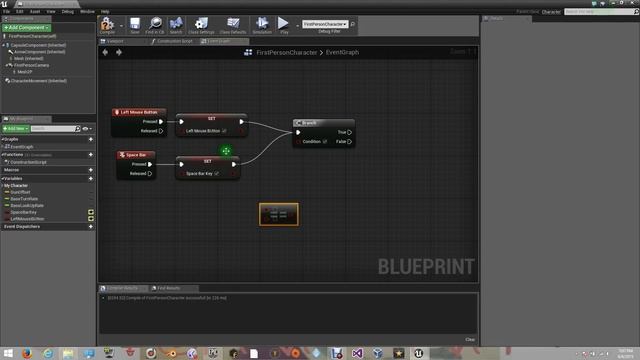Click the graph navigate back arrow

[105, 52]
